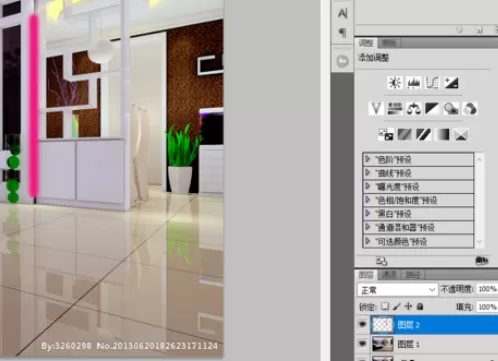This screenshot has width=498, height=361.
Task: Hide the 图层 2 layer via eye icon
Action: pos(362,324)
